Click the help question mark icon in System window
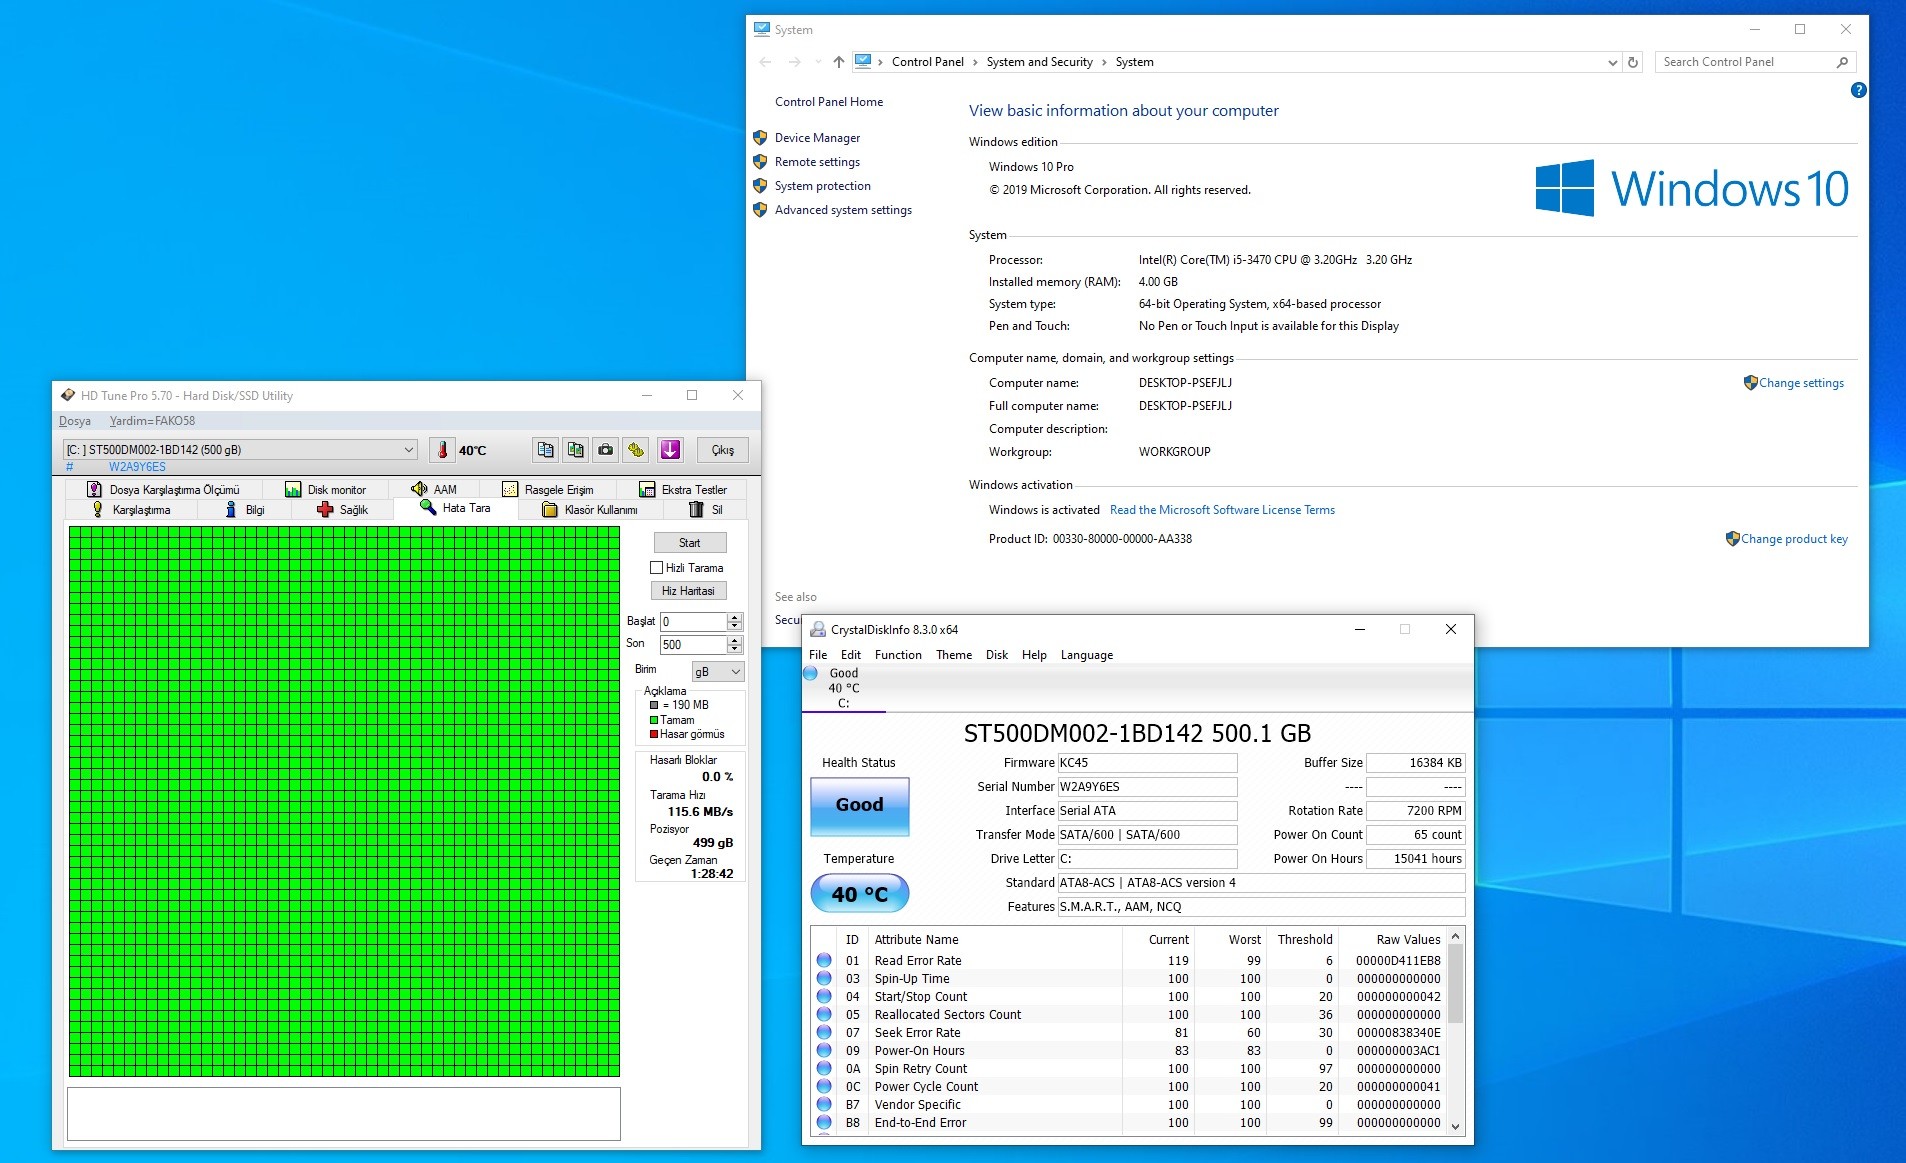The height and width of the screenshot is (1163, 1906). 1858,90
